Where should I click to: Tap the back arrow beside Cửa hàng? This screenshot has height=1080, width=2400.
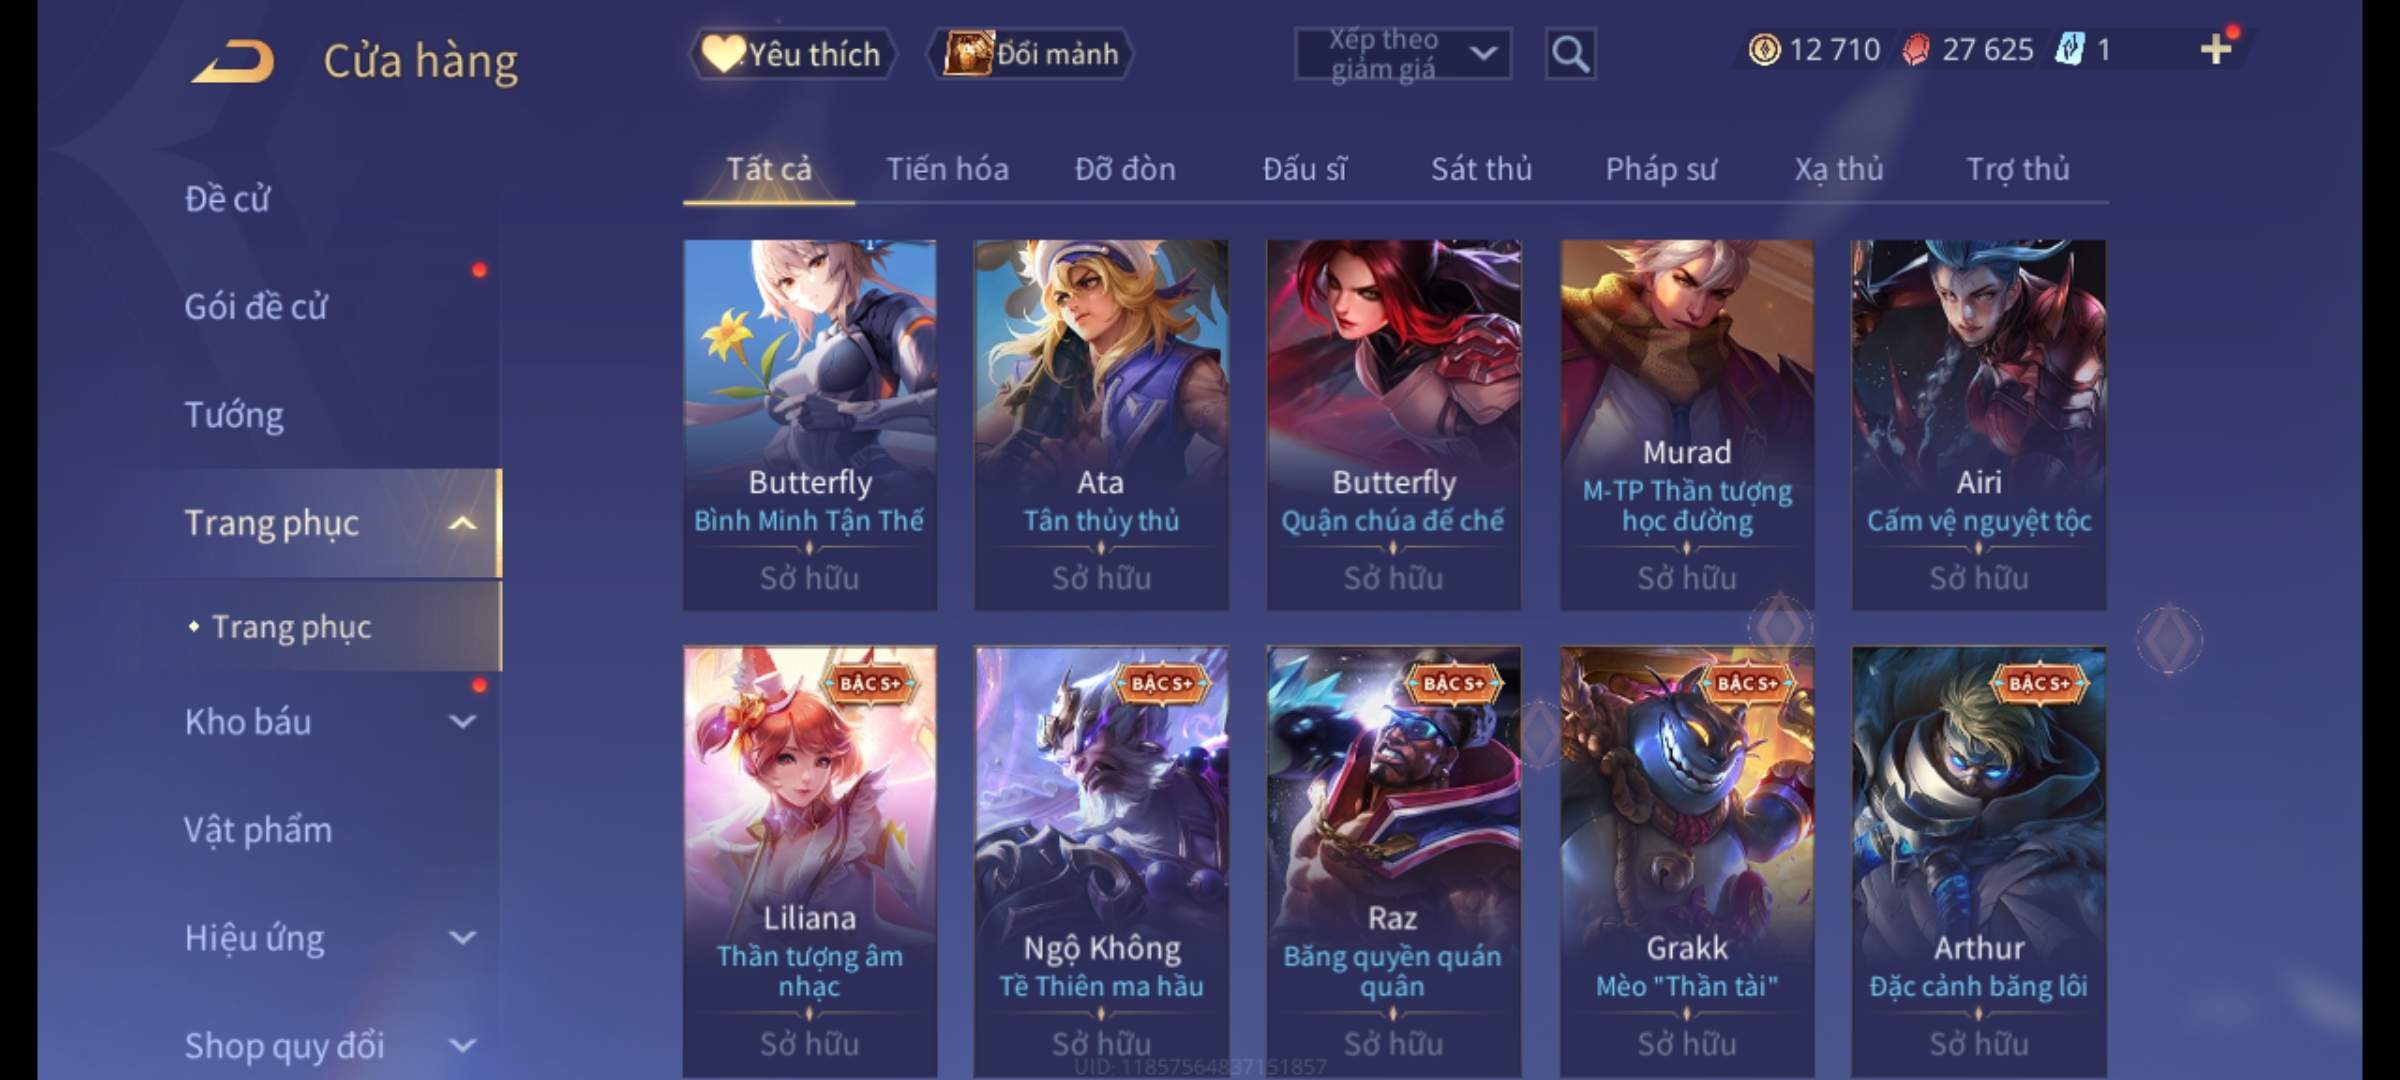(x=234, y=61)
